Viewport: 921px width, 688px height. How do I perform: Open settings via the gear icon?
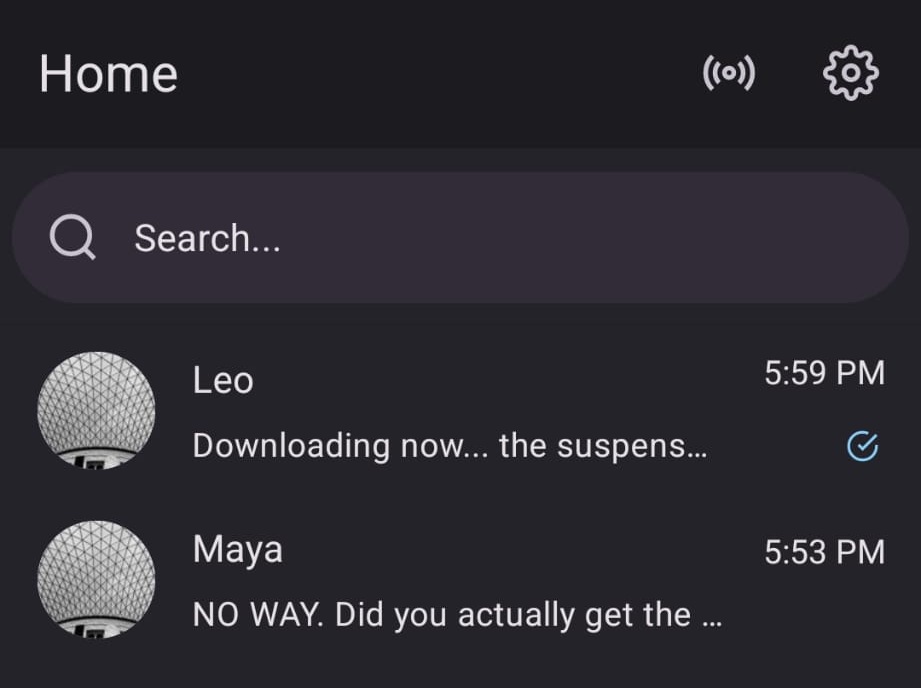(850, 74)
